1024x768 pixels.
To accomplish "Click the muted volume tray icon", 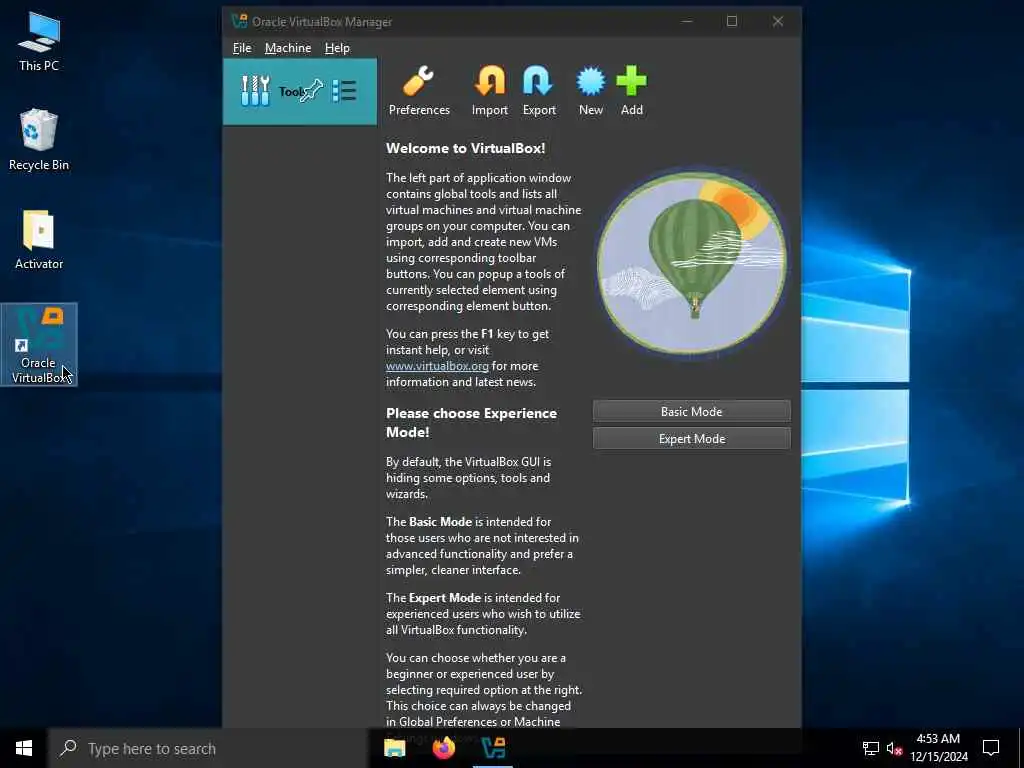I will coord(894,748).
